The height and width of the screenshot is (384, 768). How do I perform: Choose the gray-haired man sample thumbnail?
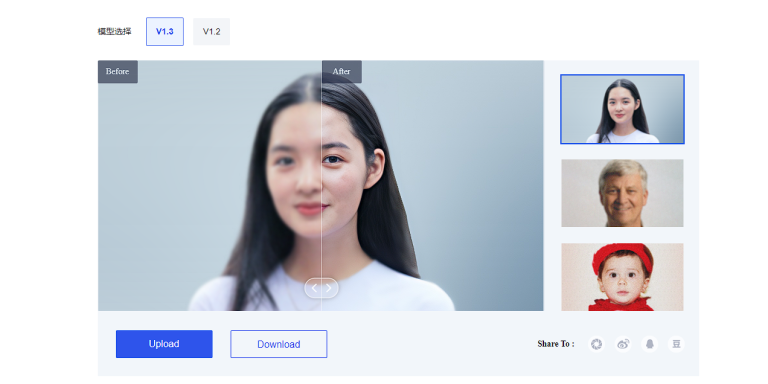[x=622, y=193]
